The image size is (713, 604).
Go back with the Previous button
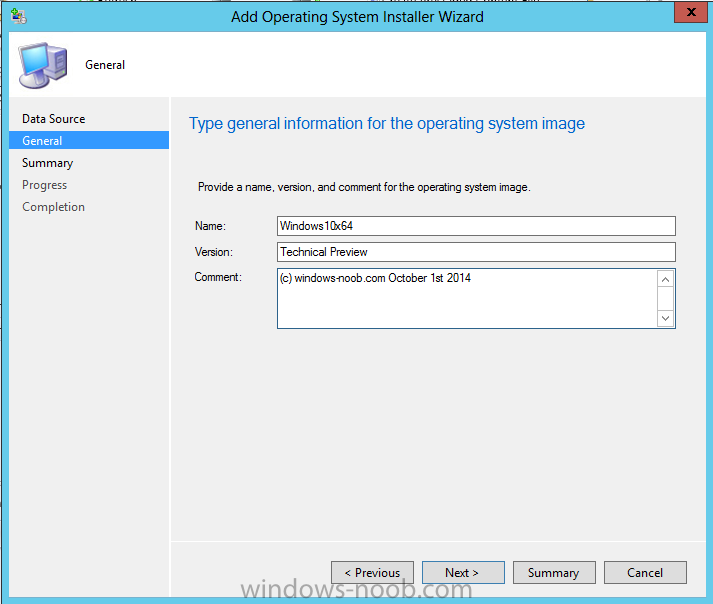point(372,573)
